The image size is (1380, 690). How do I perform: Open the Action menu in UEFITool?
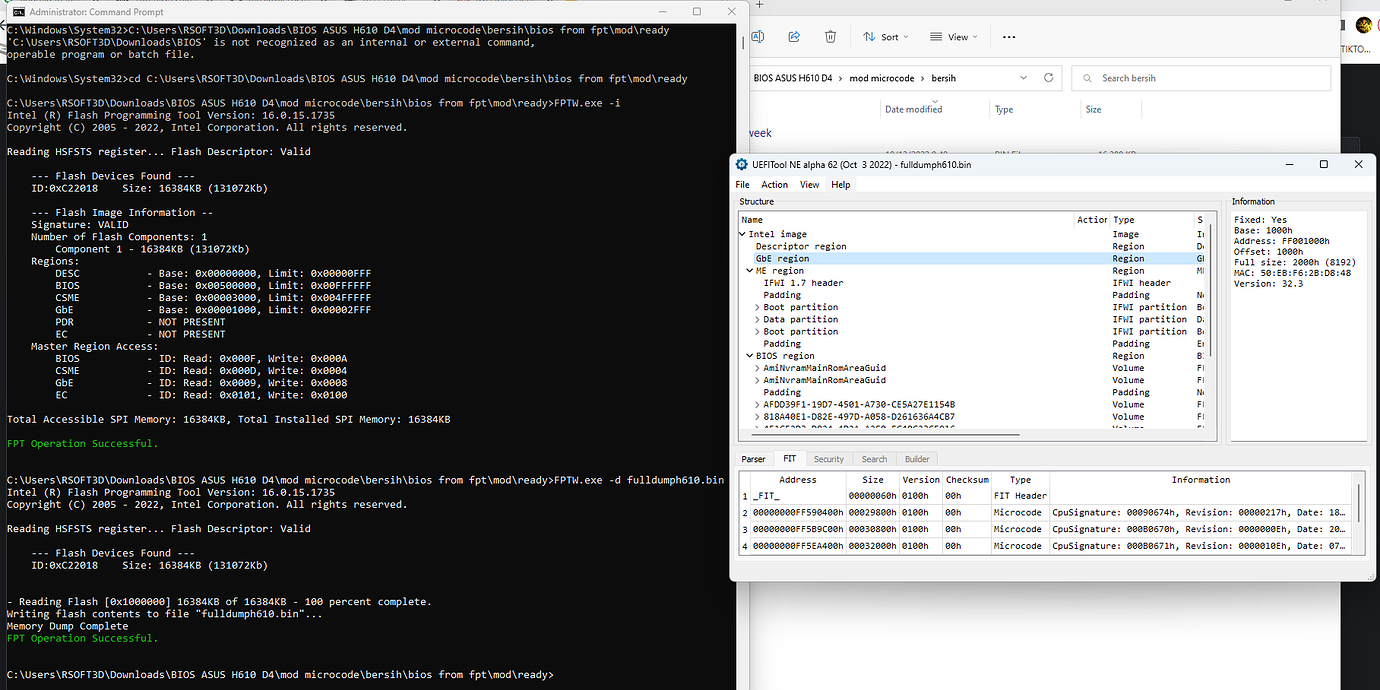point(774,184)
